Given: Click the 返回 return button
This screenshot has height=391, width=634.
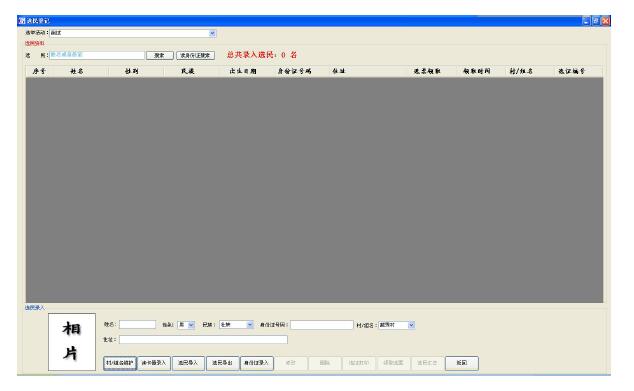Looking at the screenshot, I should pos(462,363).
